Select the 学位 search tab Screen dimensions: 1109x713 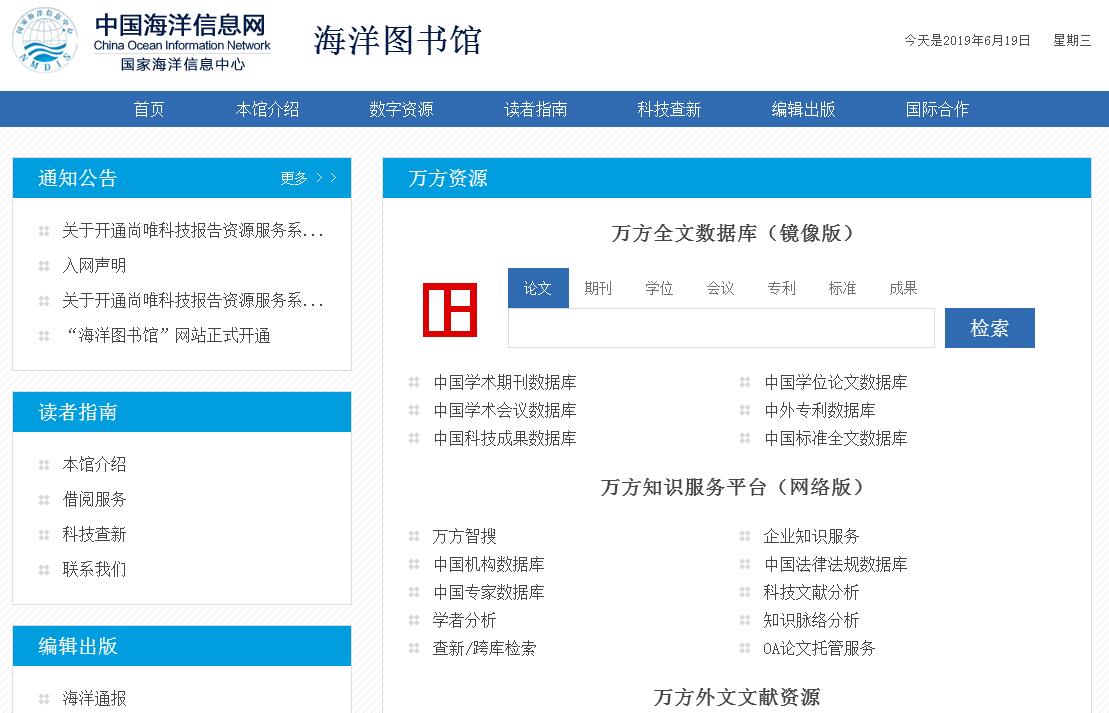coord(659,288)
